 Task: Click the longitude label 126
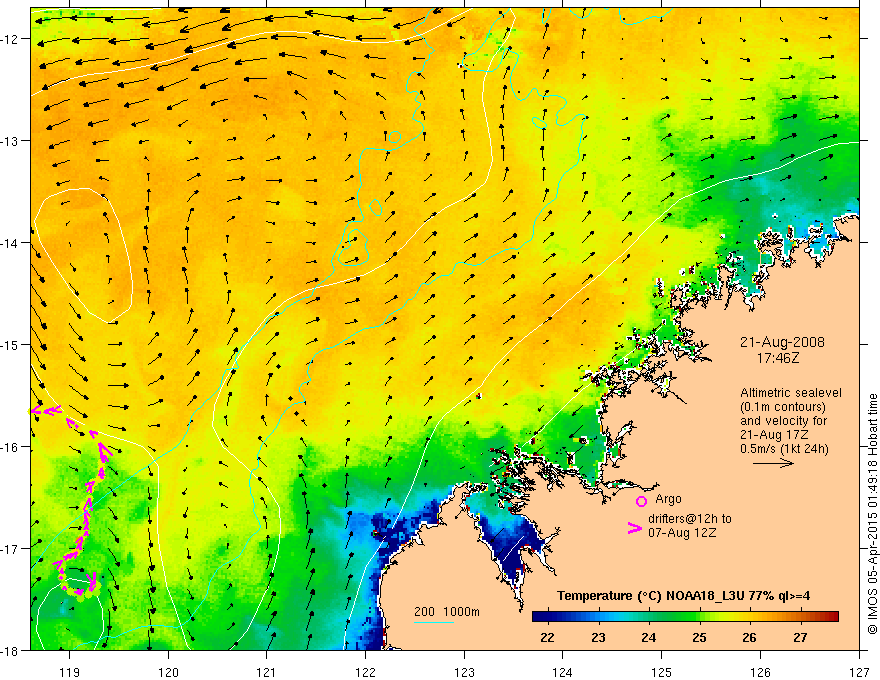760,672
